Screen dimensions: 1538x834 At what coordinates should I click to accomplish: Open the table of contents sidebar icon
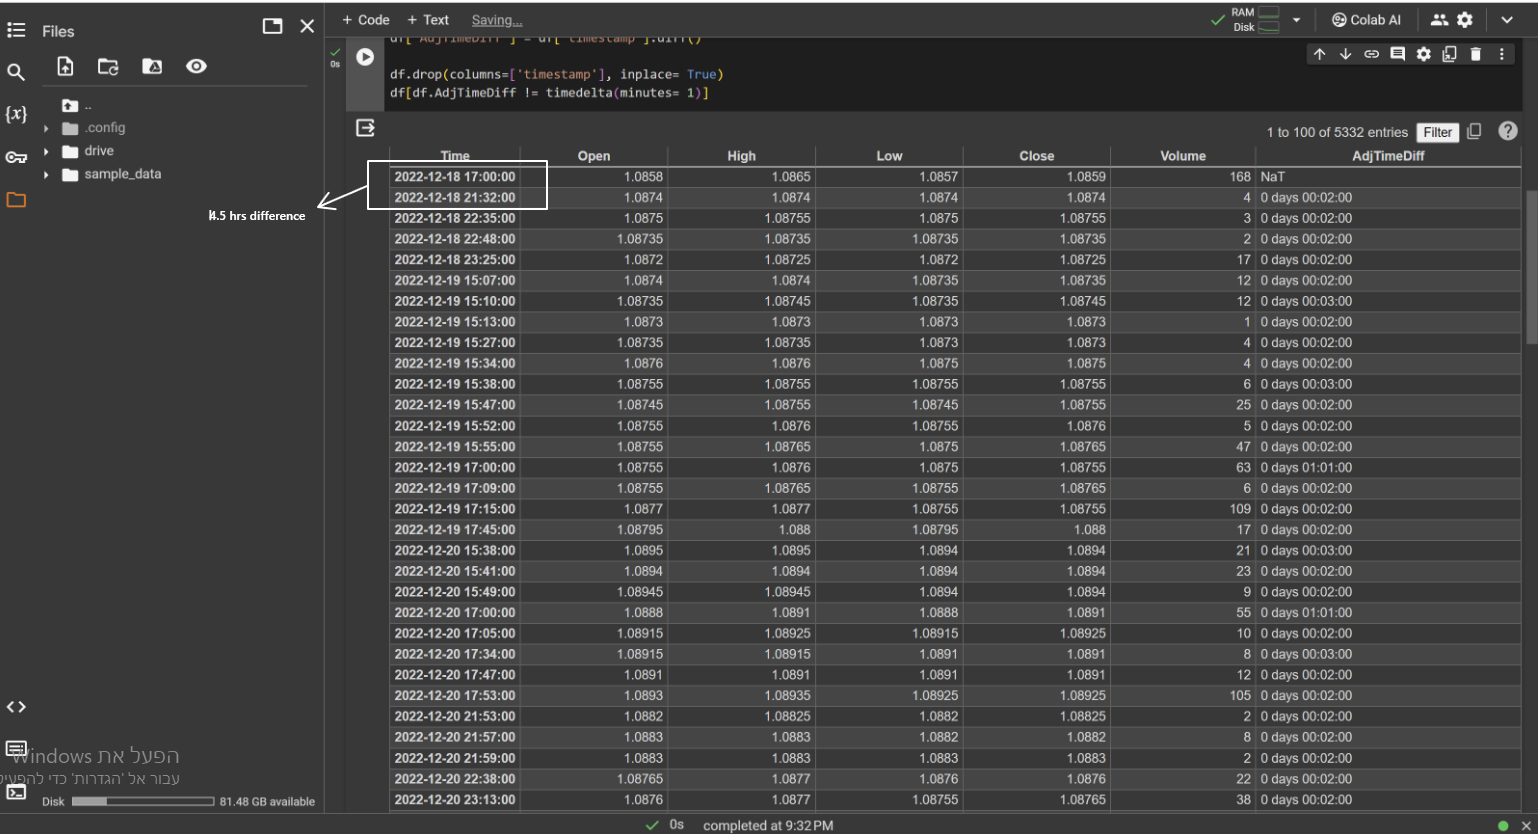click(16, 31)
